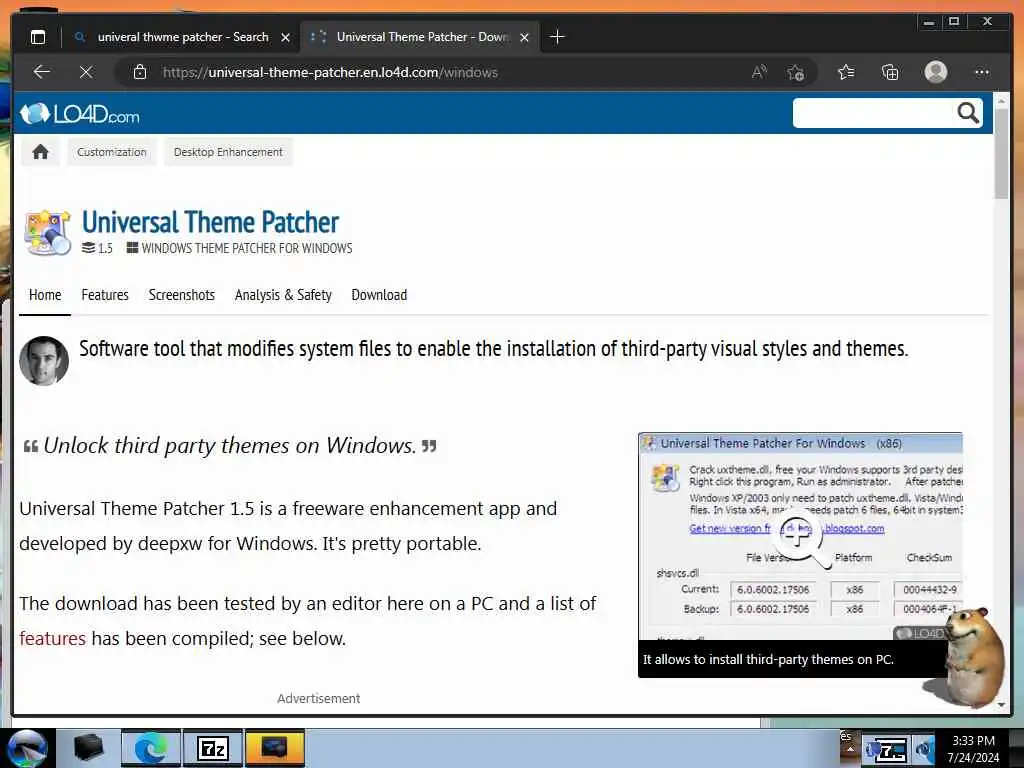The width and height of the screenshot is (1024, 768).
Task: Click the LO4D search magnifier icon
Action: pos(968,113)
